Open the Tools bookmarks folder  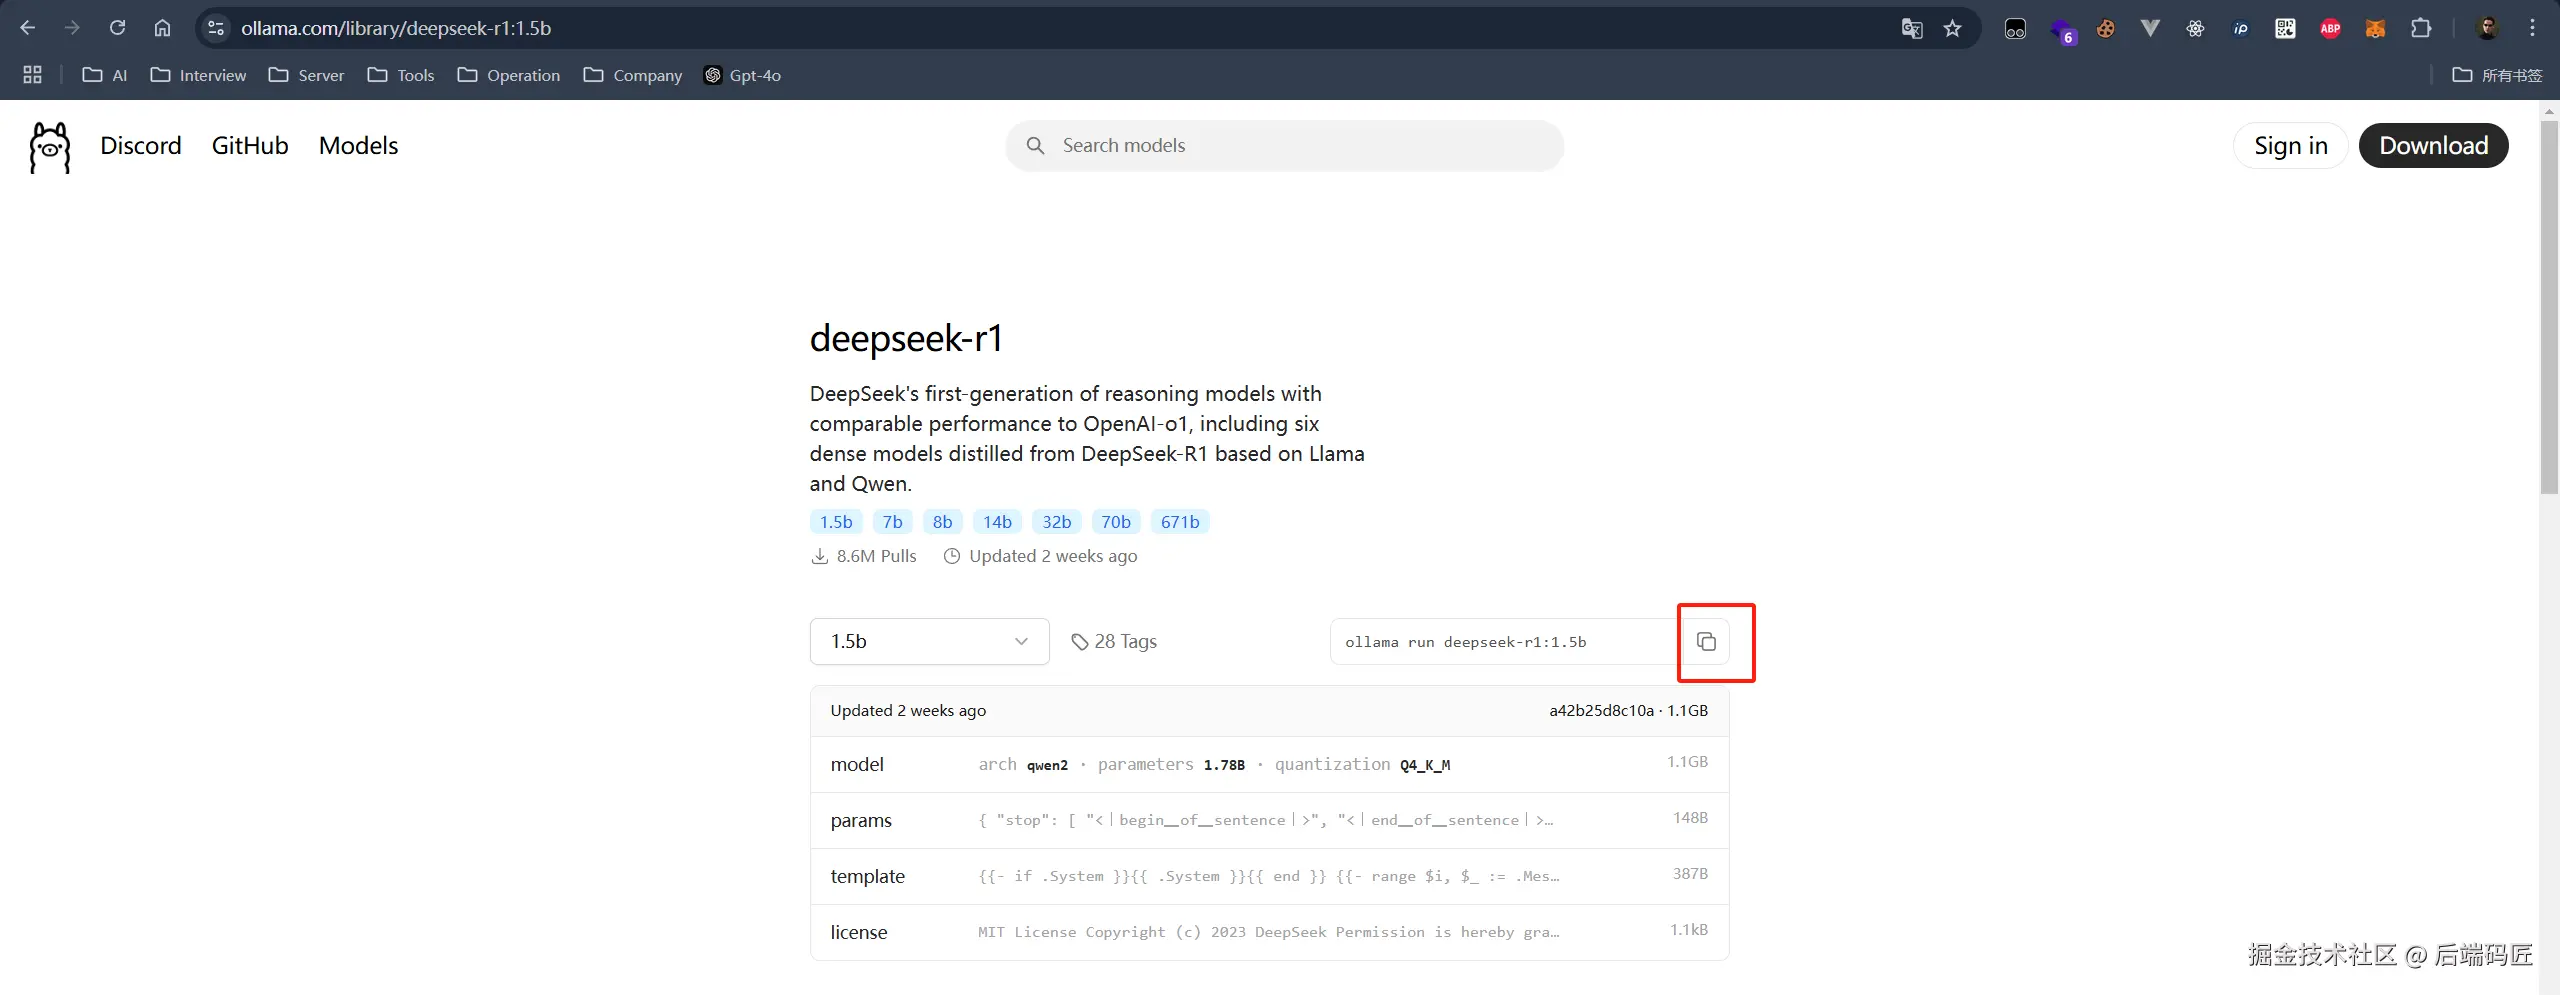[x=400, y=75]
